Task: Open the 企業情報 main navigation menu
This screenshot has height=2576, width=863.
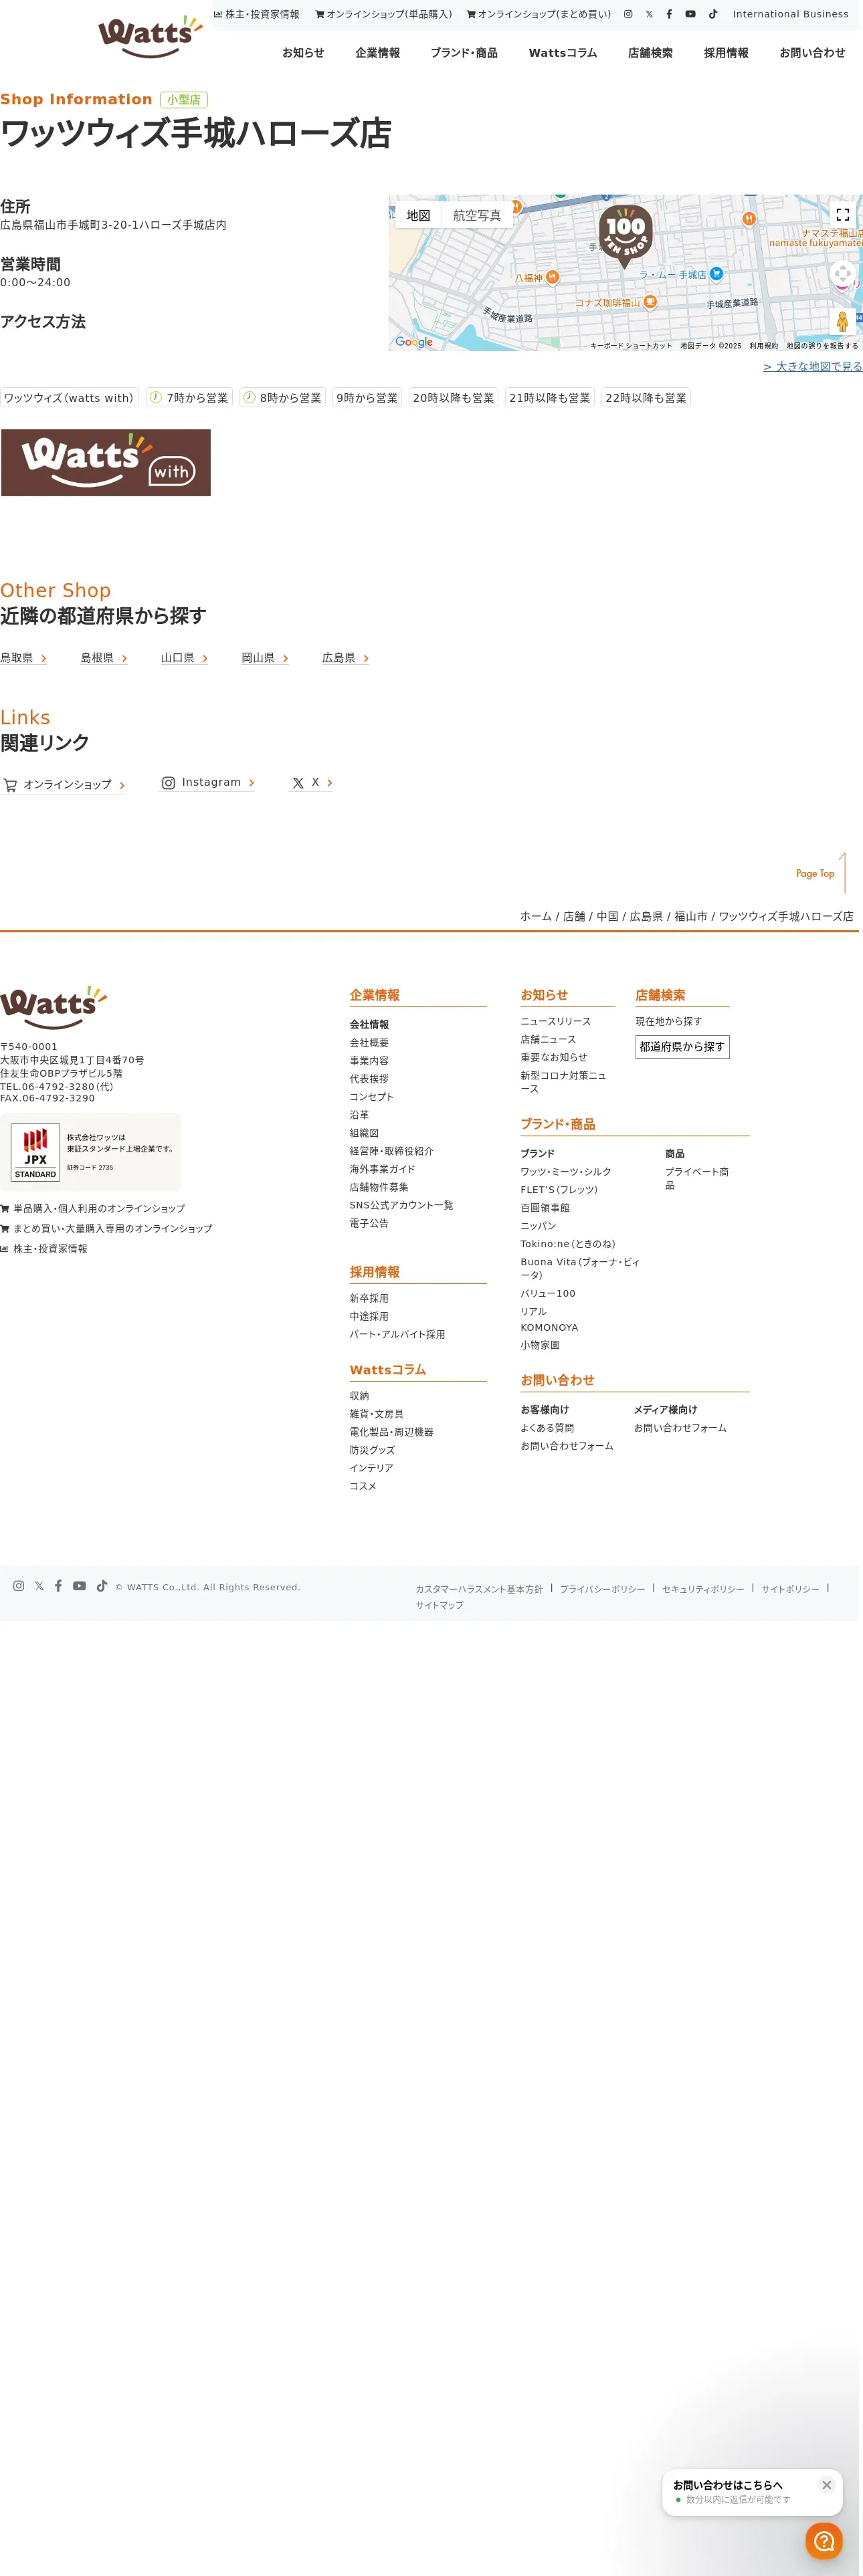Action: coord(378,53)
